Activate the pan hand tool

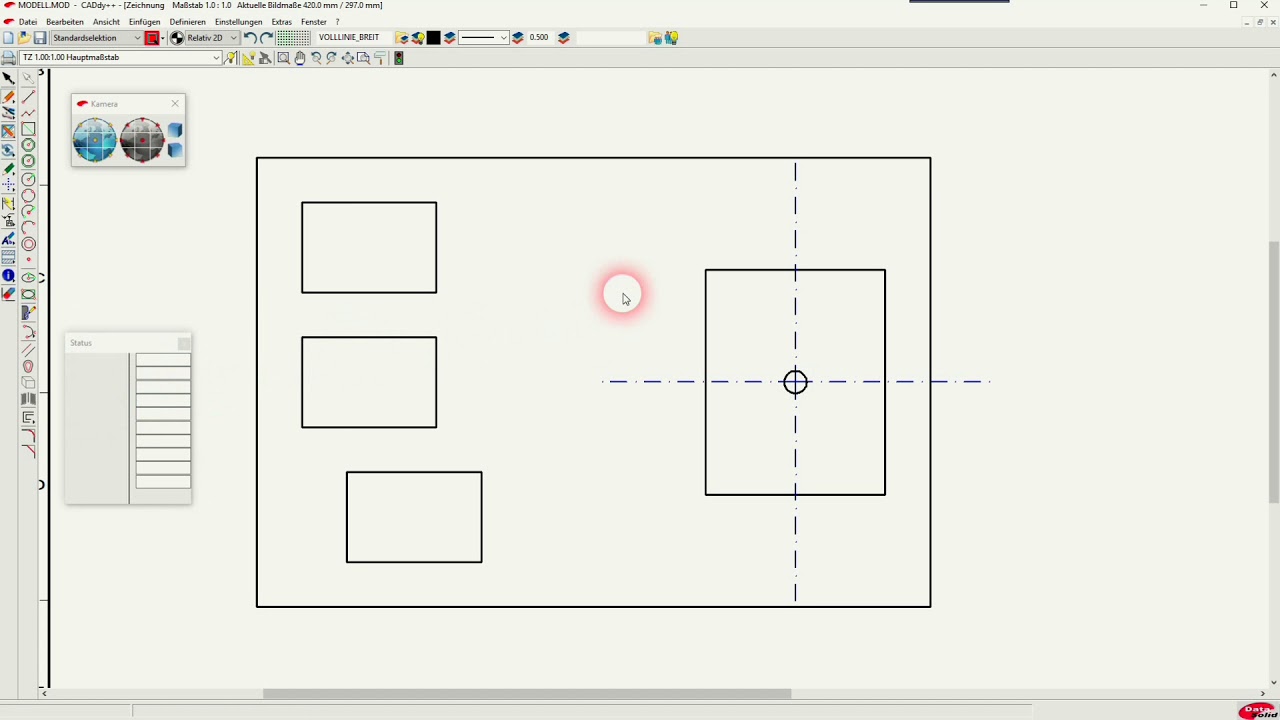[x=300, y=58]
